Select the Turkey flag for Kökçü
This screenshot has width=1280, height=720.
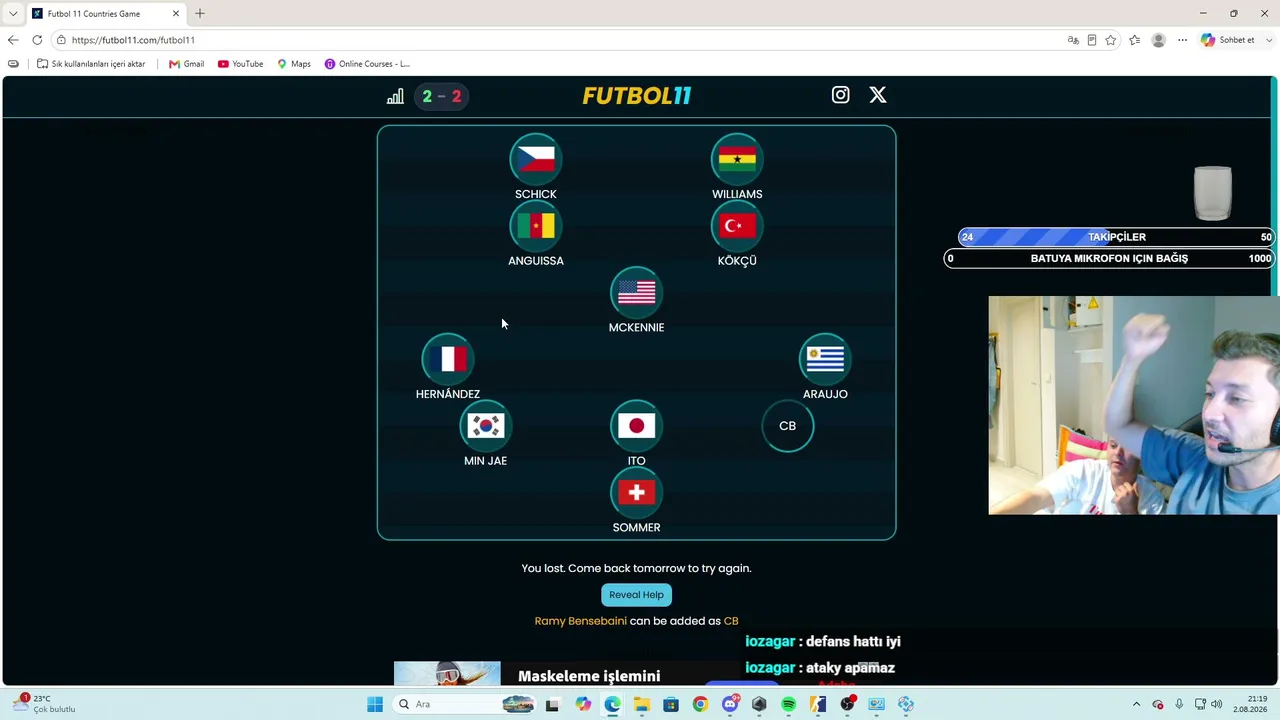click(737, 225)
